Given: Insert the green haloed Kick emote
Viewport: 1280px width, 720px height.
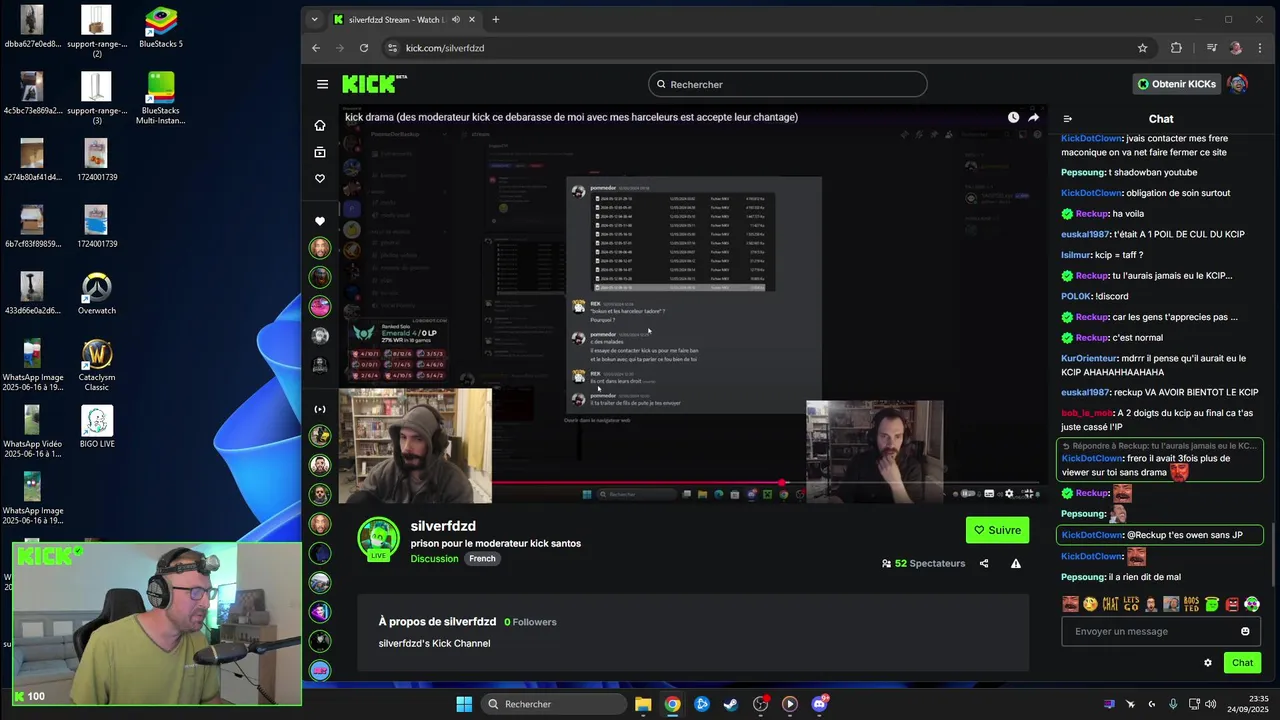Looking at the screenshot, I should (x=1211, y=604).
